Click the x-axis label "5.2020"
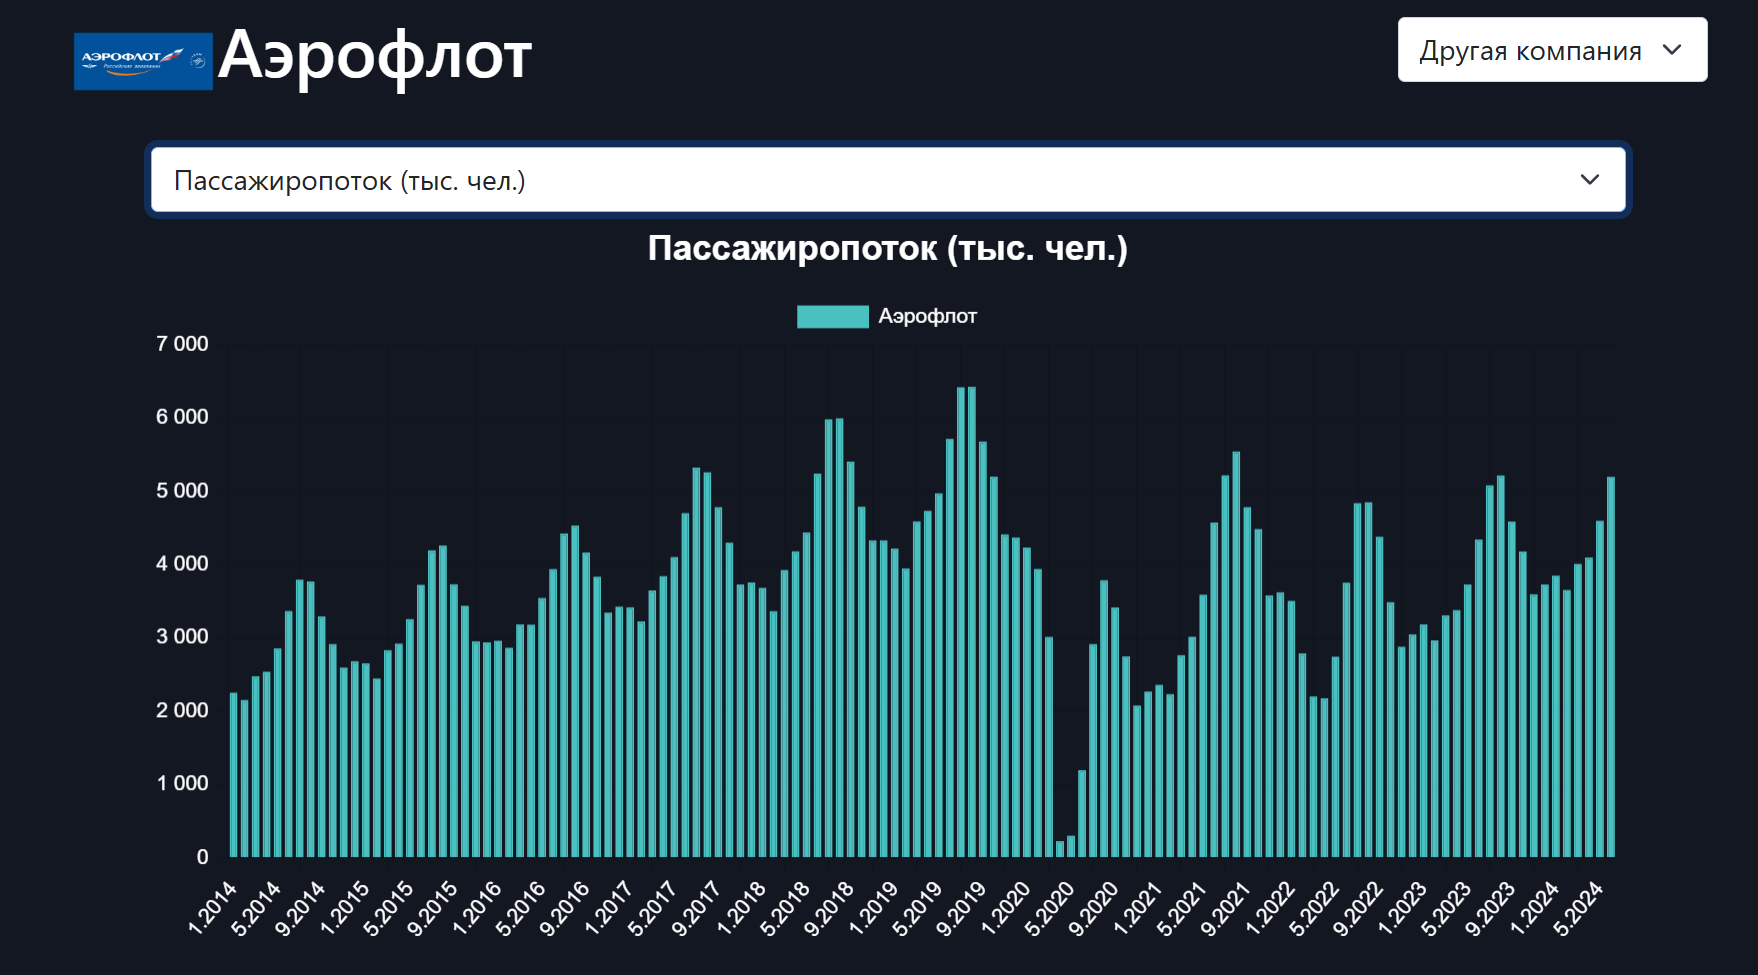1758x975 pixels. [x=1051, y=908]
